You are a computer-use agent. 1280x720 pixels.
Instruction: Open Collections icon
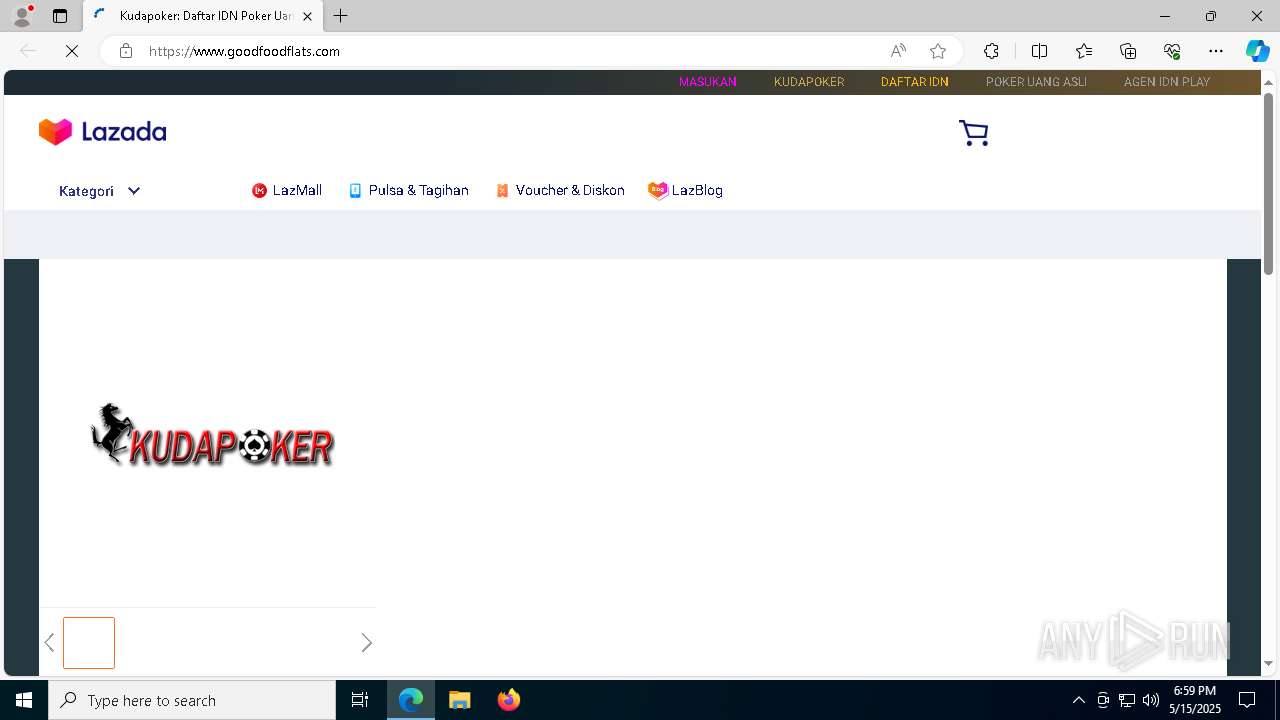coord(1128,51)
